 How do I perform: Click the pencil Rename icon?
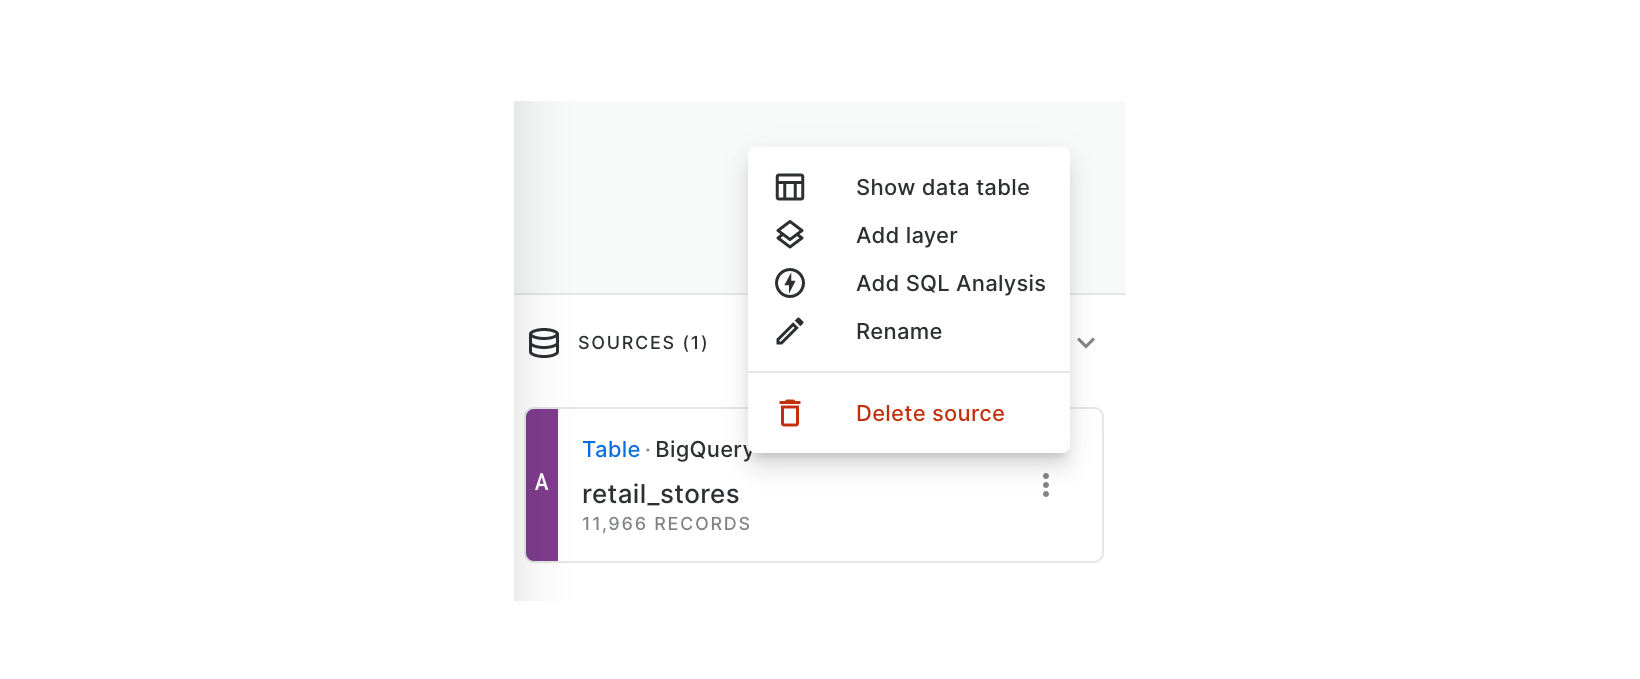click(790, 331)
